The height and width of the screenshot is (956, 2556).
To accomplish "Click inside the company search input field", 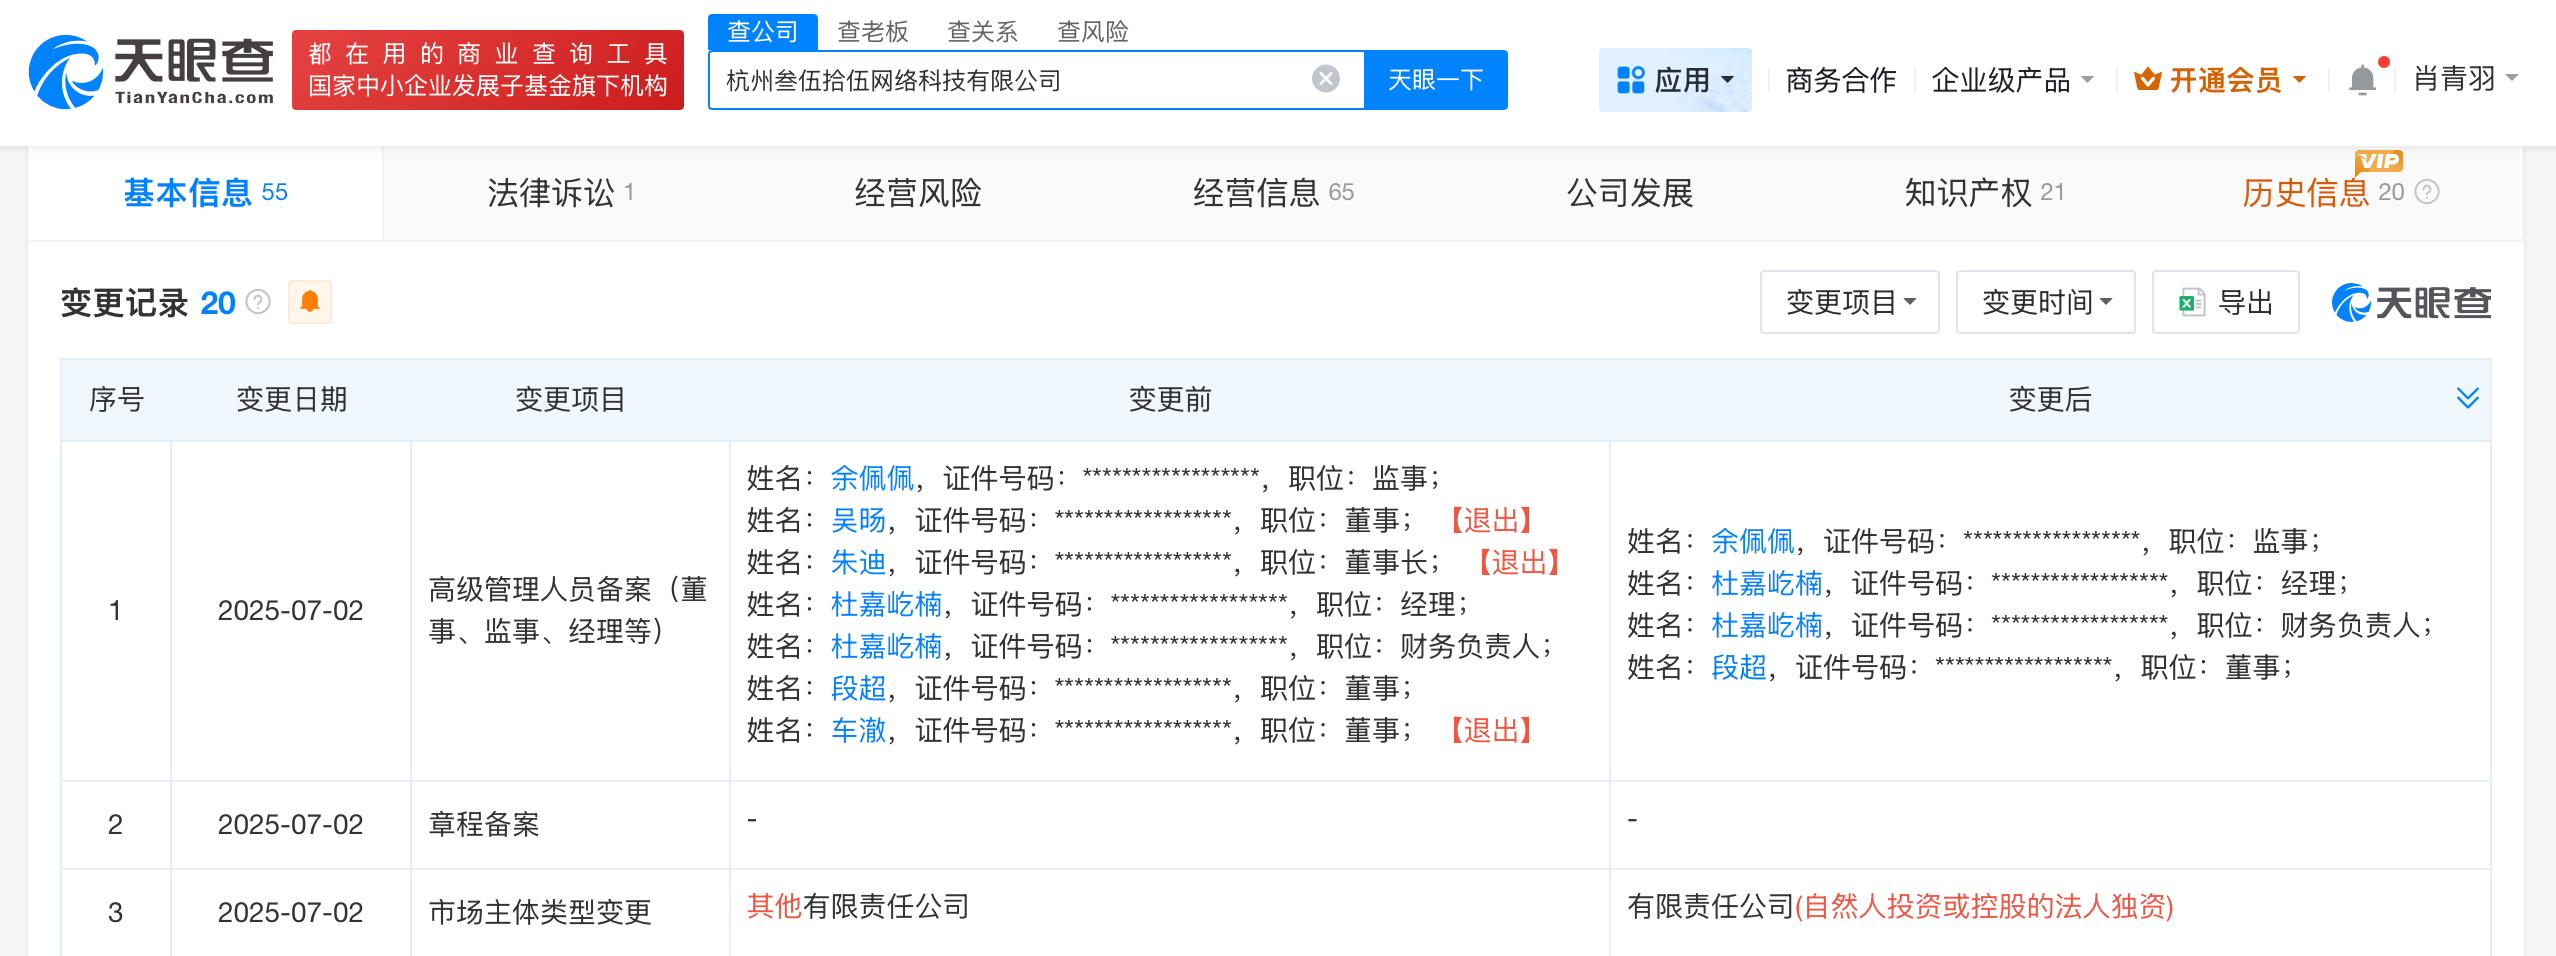I will pos(1000,79).
